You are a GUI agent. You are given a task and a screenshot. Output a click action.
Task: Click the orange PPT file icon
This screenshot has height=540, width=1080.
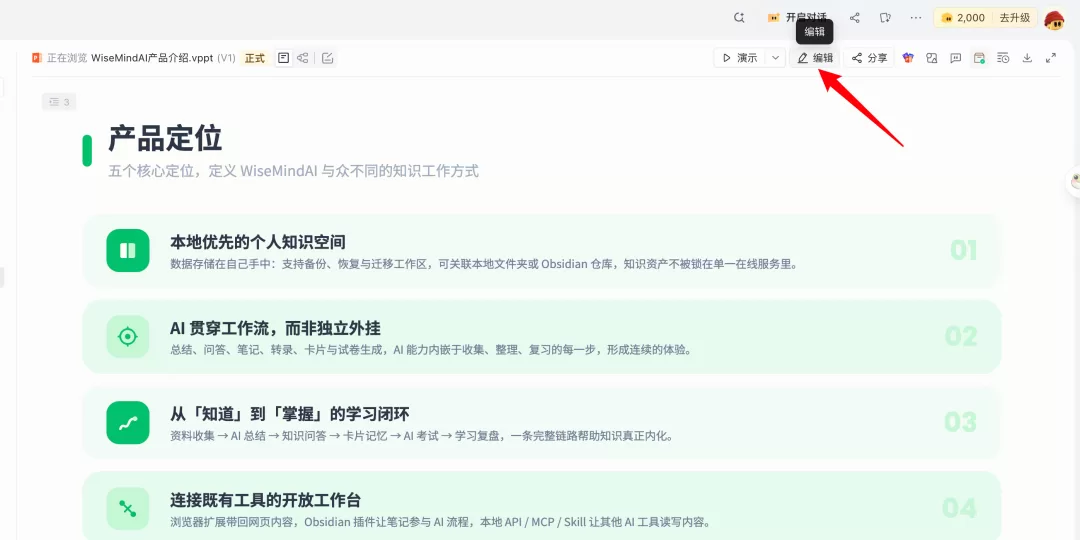click(x=37, y=58)
